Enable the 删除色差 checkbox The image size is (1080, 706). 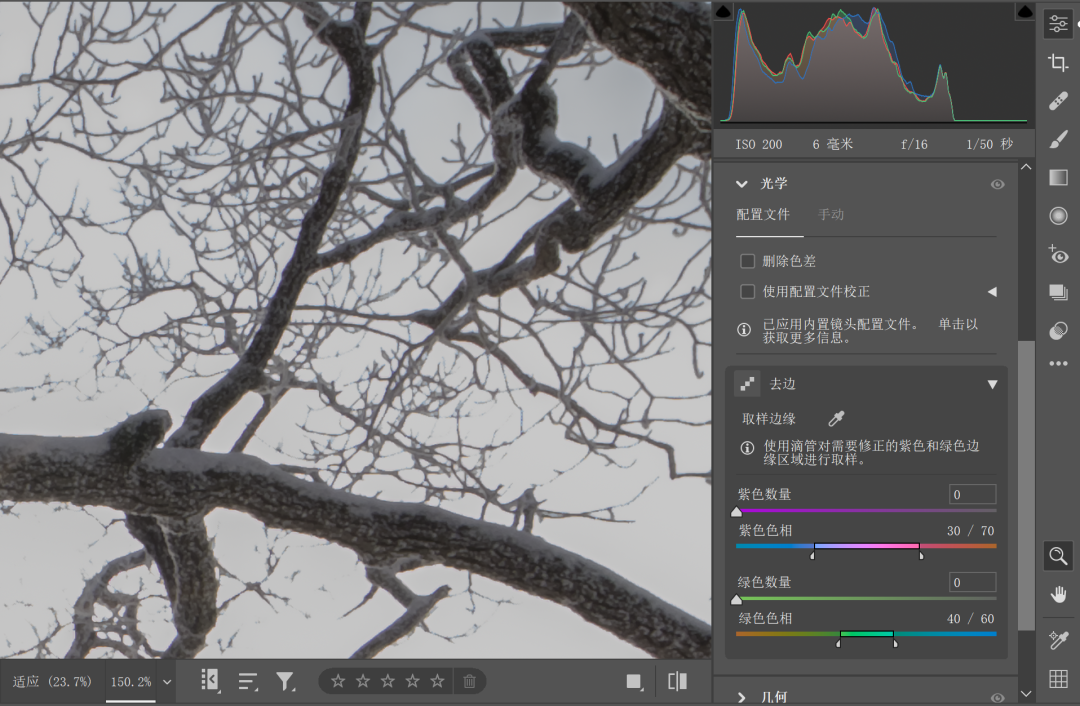point(747,261)
